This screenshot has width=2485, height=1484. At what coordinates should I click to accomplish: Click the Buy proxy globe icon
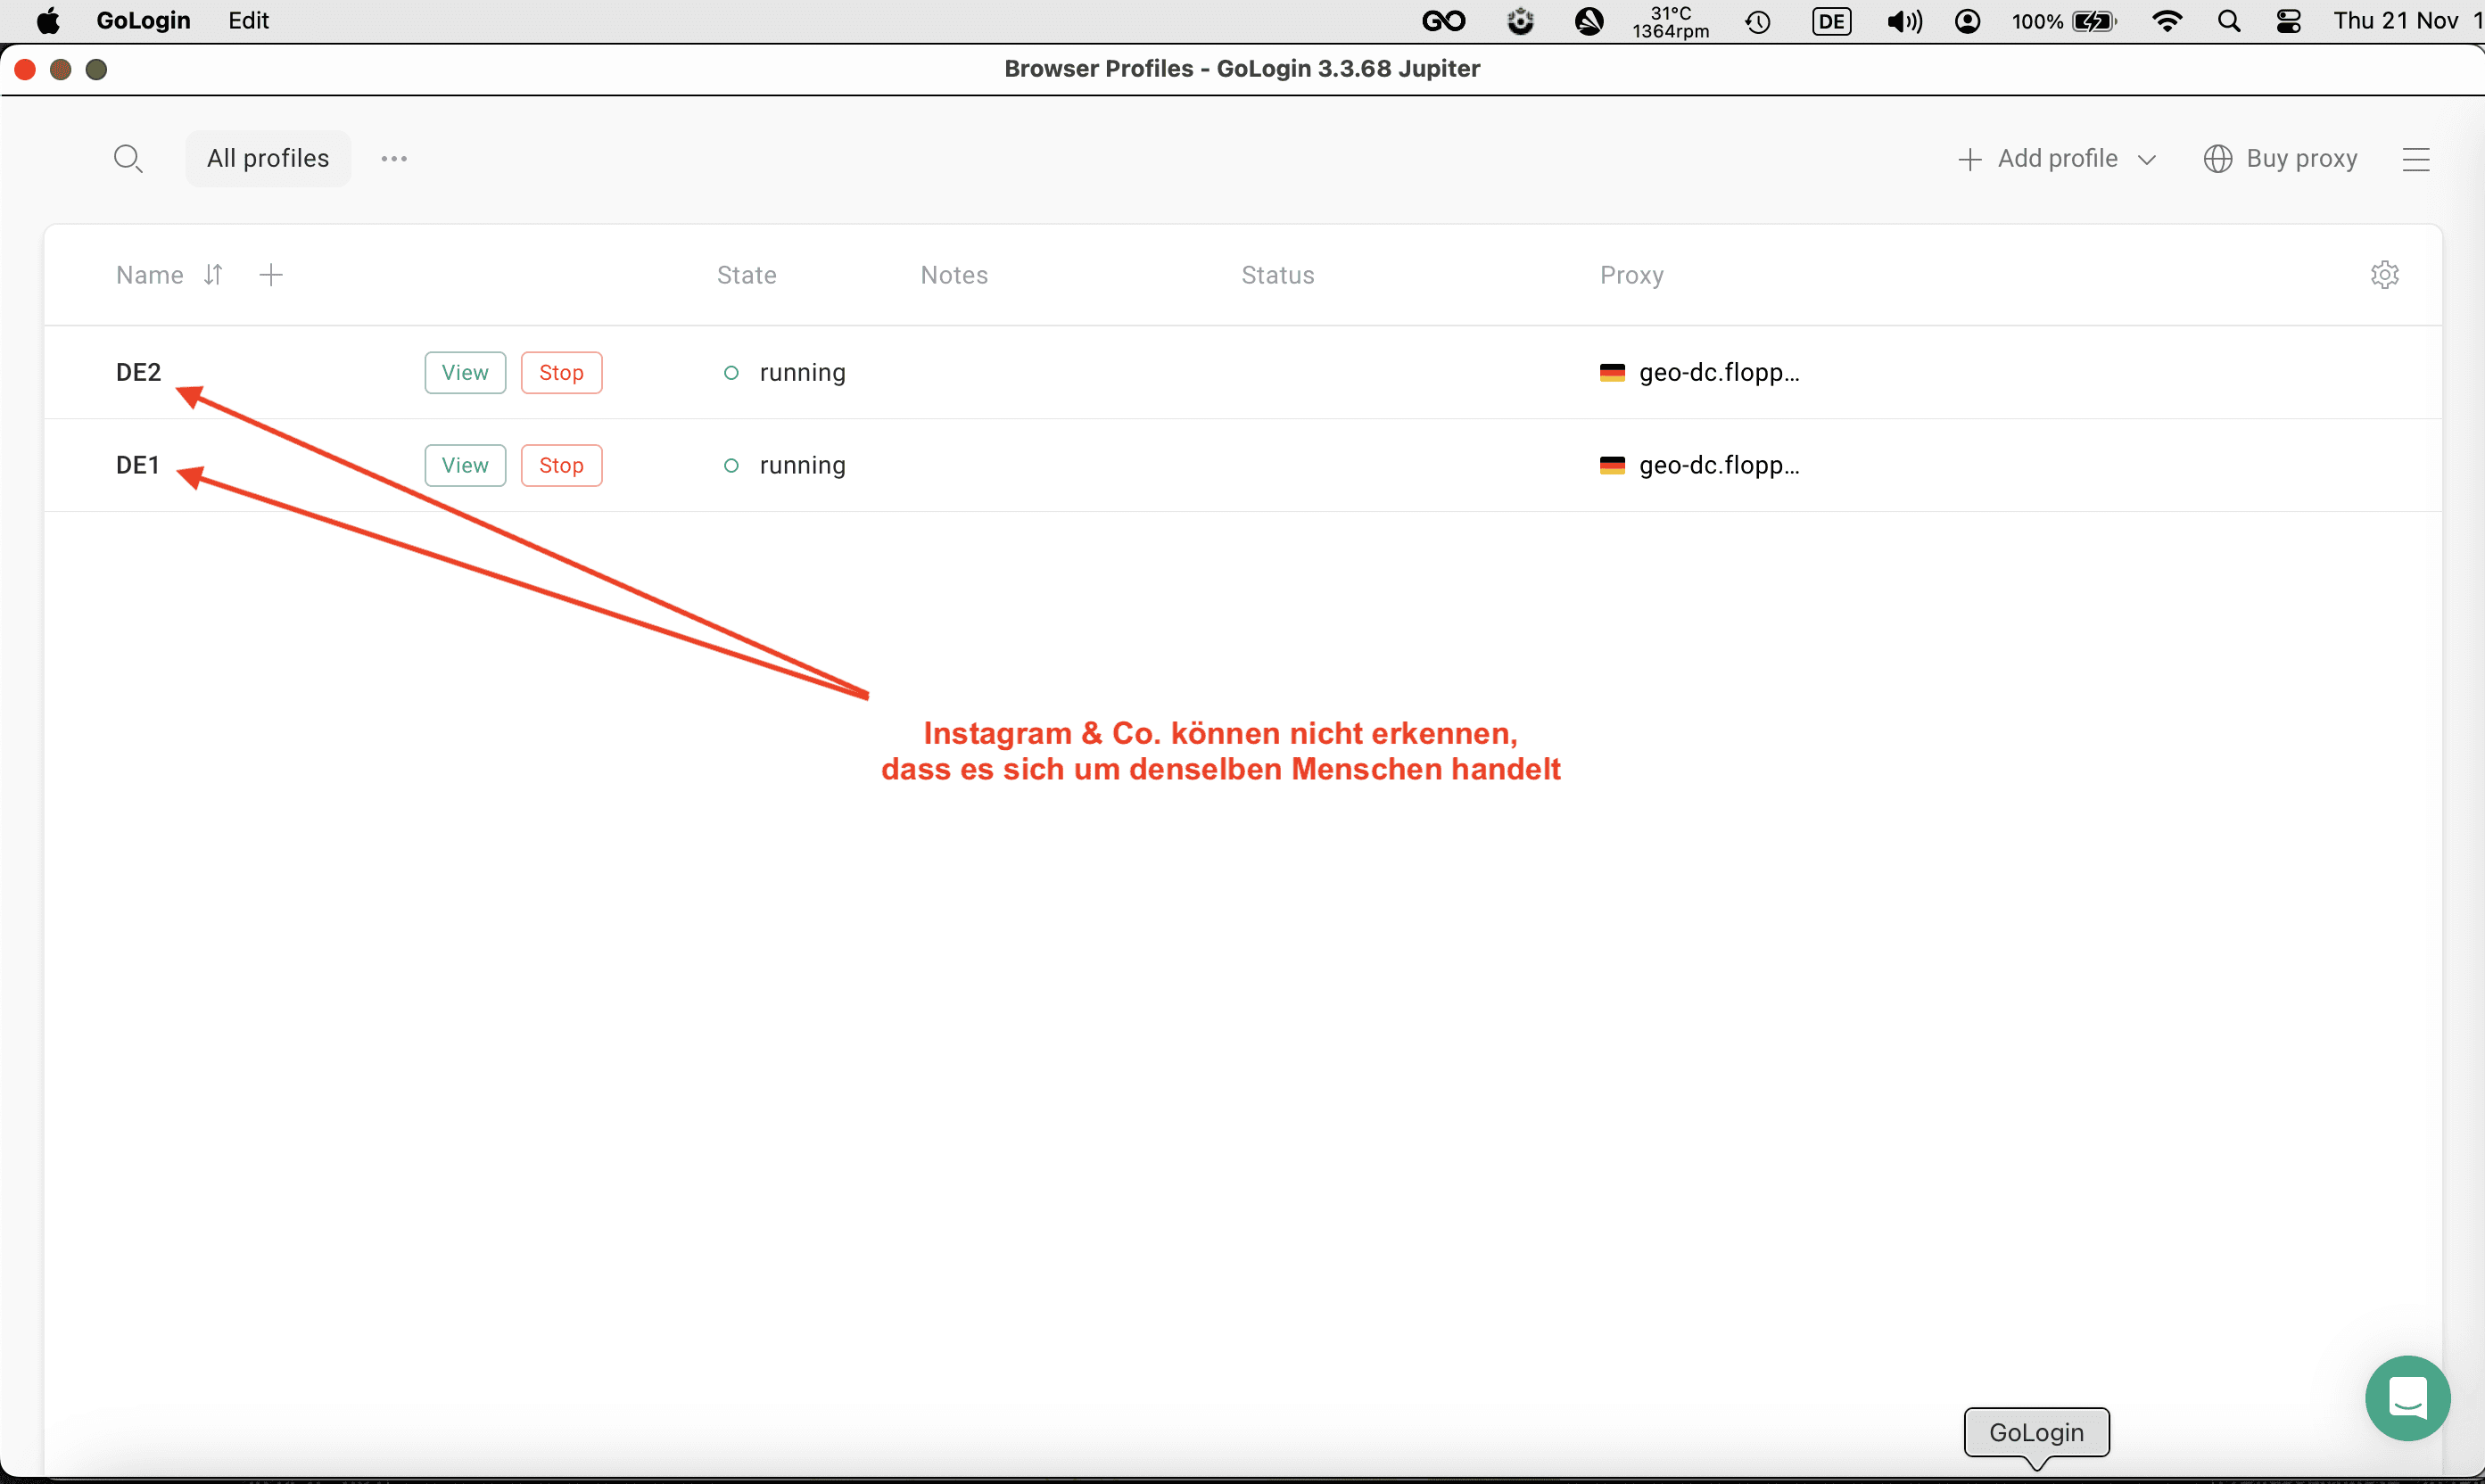(2217, 159)
